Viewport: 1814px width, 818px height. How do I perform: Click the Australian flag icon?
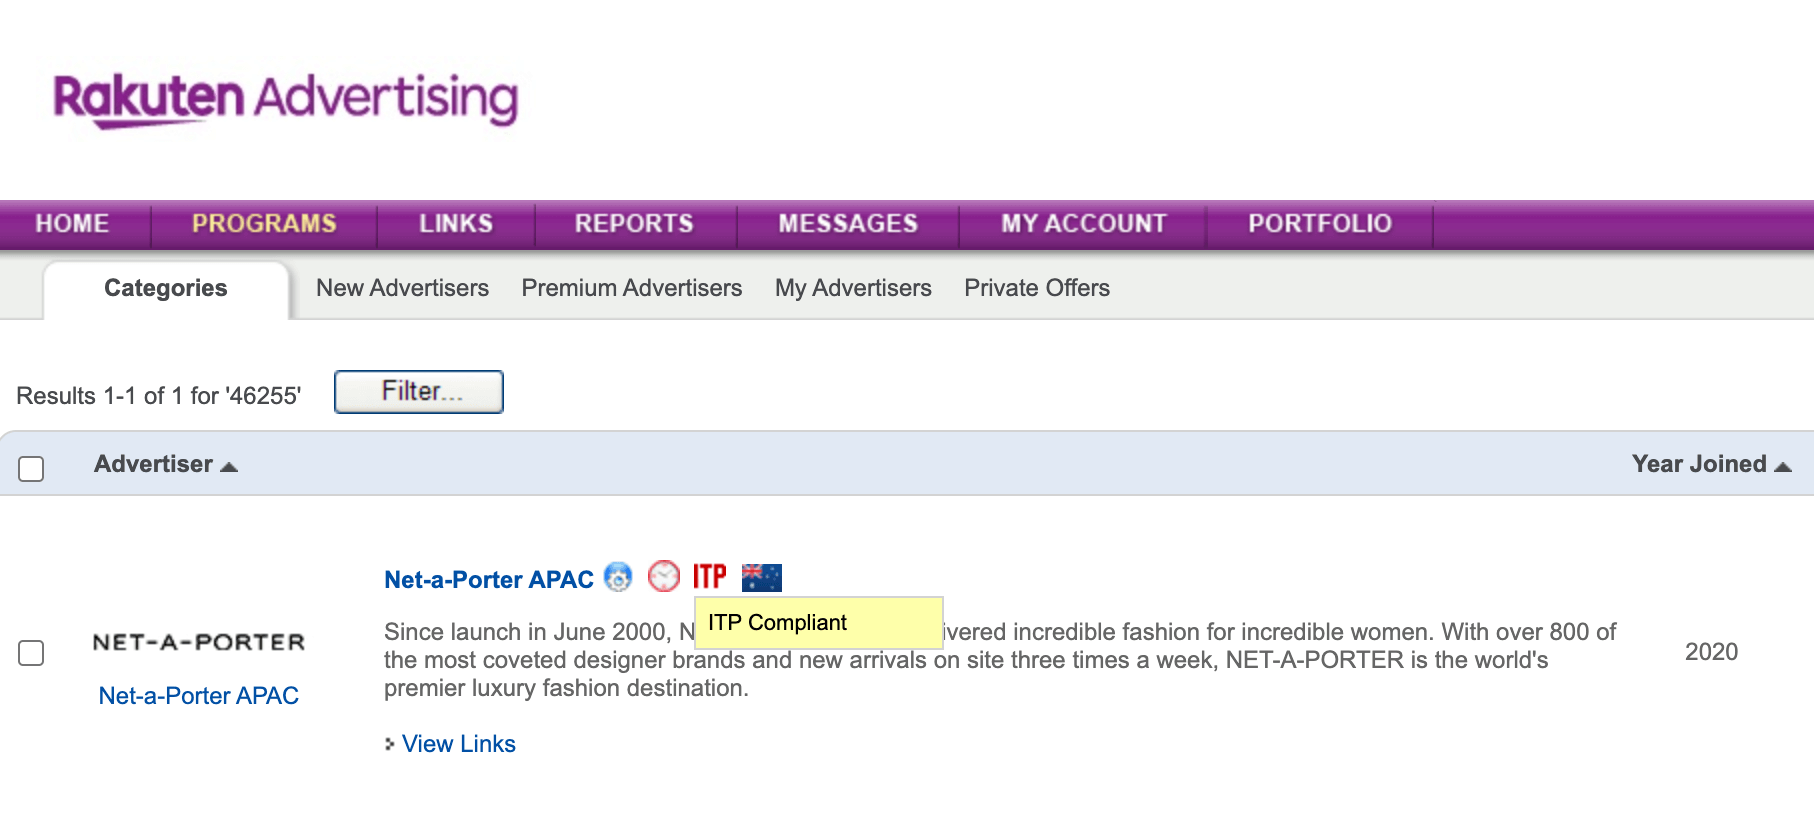762,577
